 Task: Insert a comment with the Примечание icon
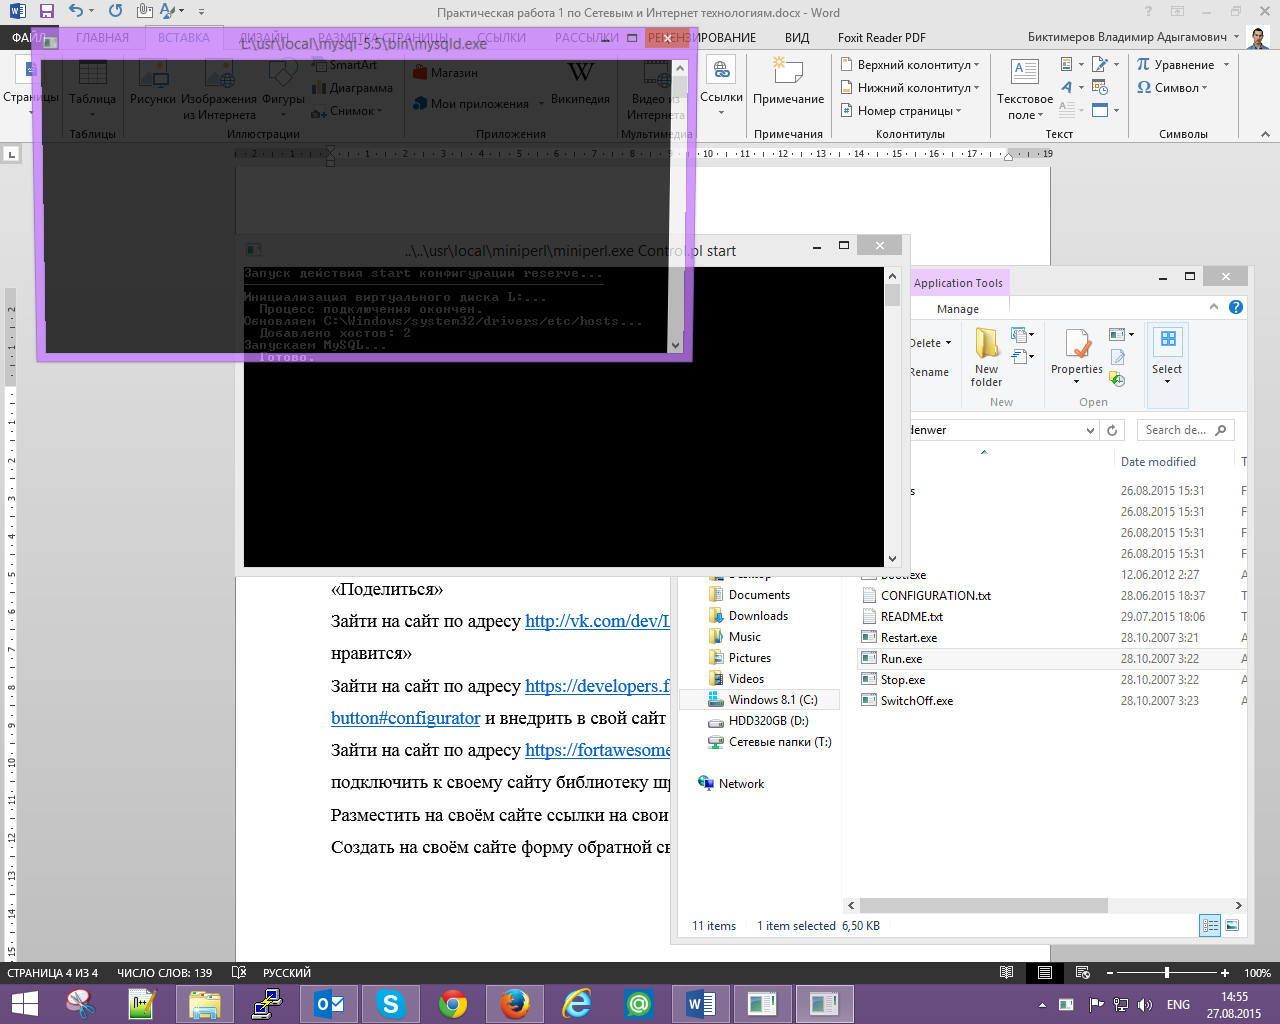788,82
